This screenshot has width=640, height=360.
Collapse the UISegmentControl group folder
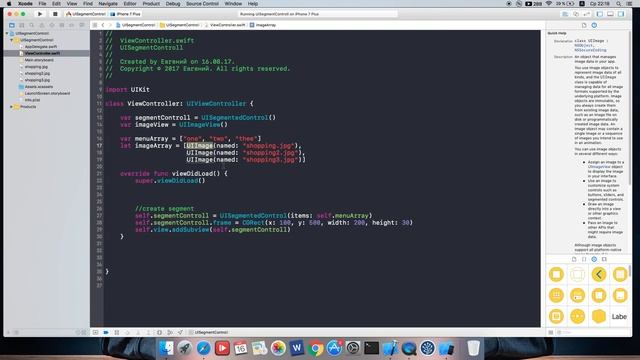(x=11, y=40)
